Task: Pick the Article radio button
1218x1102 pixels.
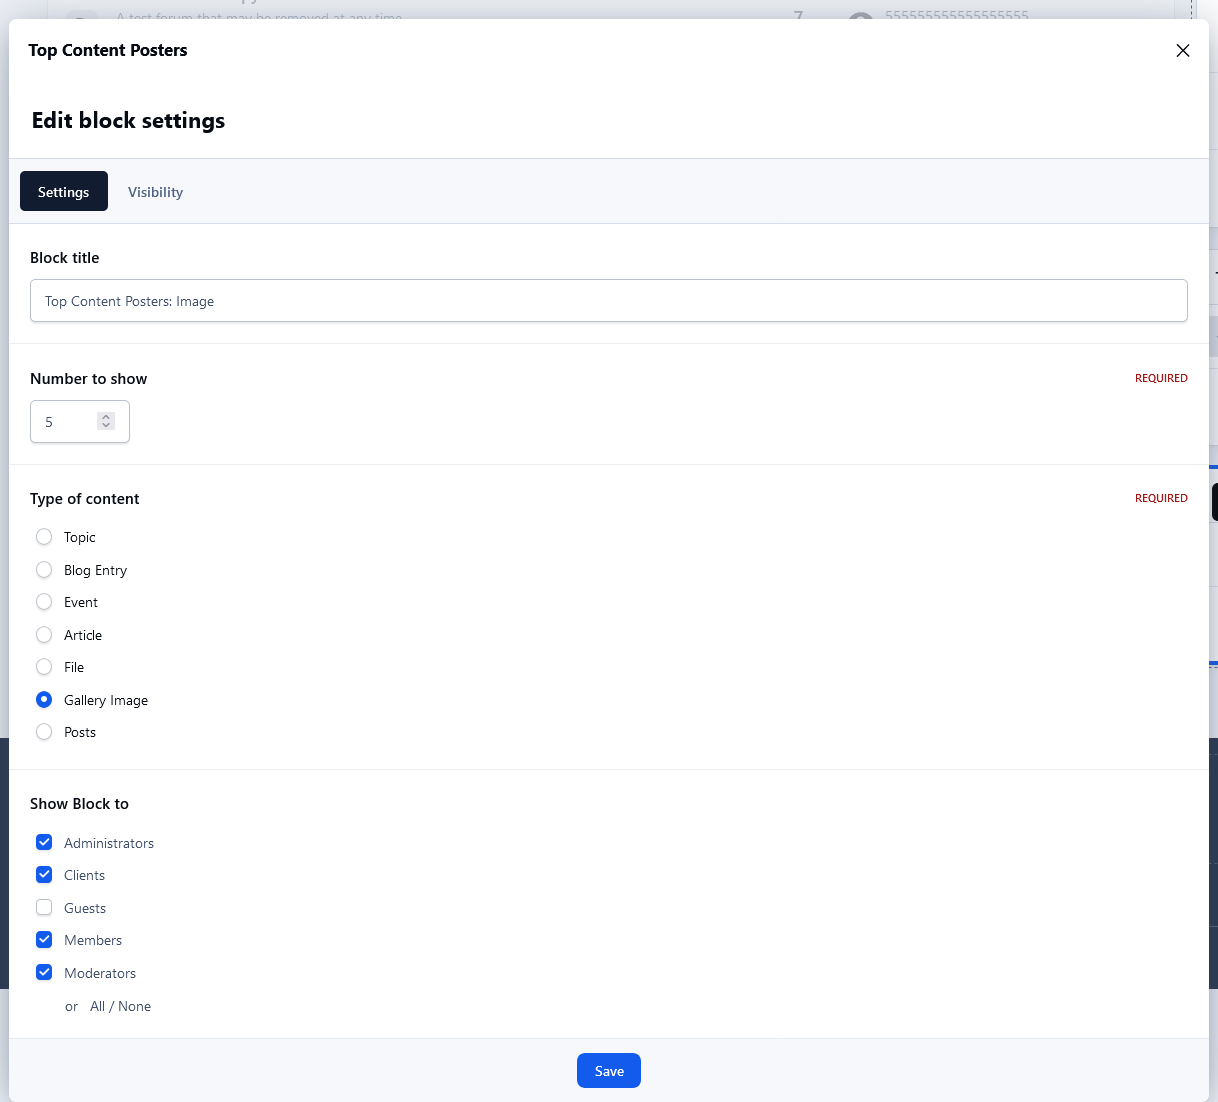Action: pyautogui.click(x=44, y=635)
